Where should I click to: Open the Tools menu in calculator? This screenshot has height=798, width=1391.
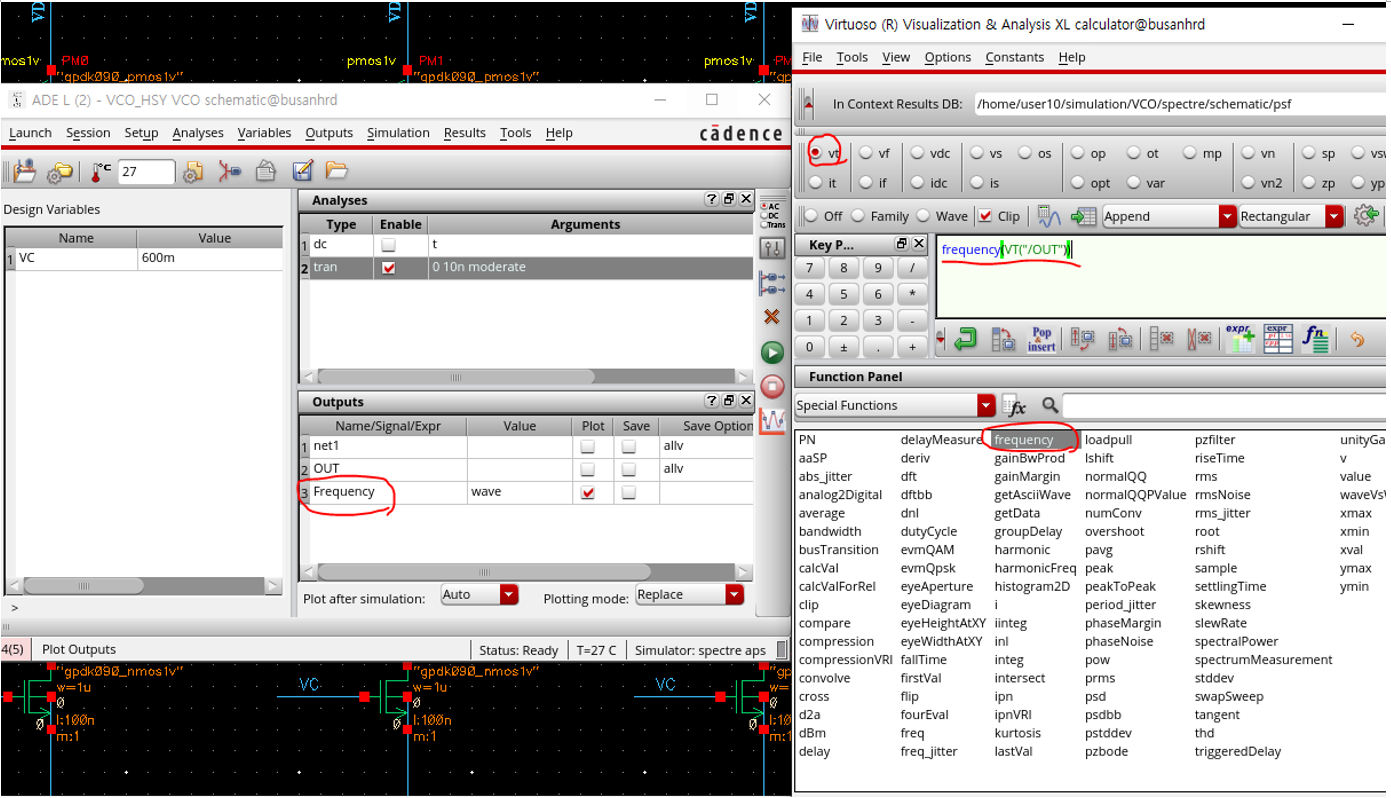click(852, 57)
